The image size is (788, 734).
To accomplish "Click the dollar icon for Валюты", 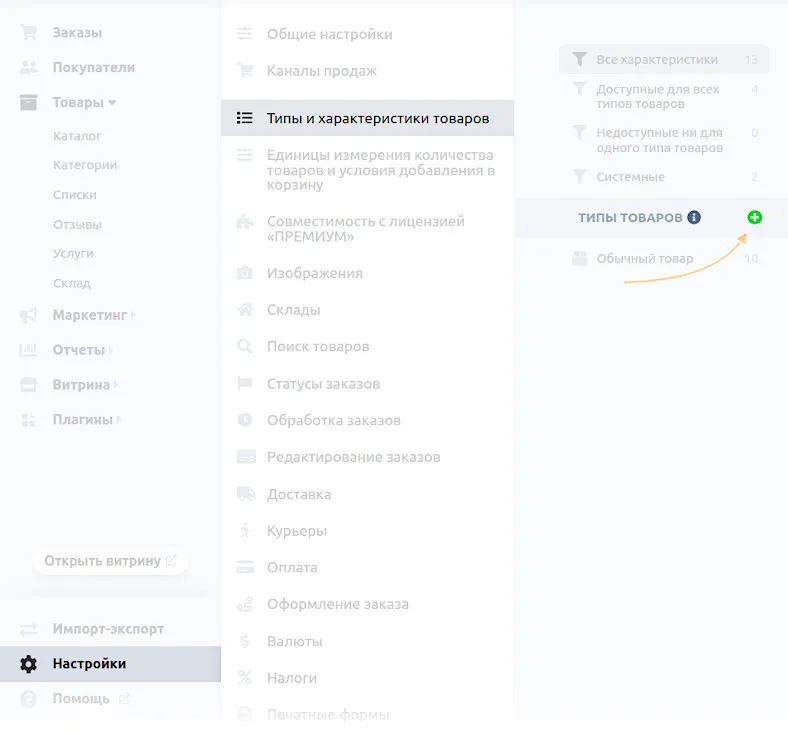I will (245, 641).
